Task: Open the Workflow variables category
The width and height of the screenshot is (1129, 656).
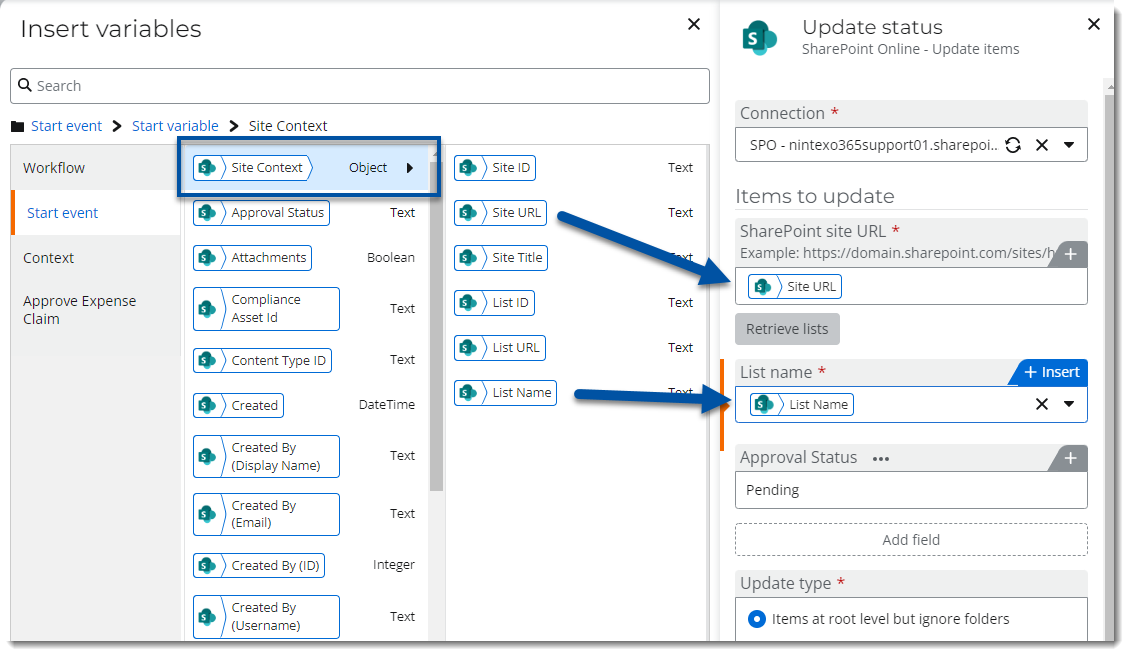Action: [x=95, y=168]
